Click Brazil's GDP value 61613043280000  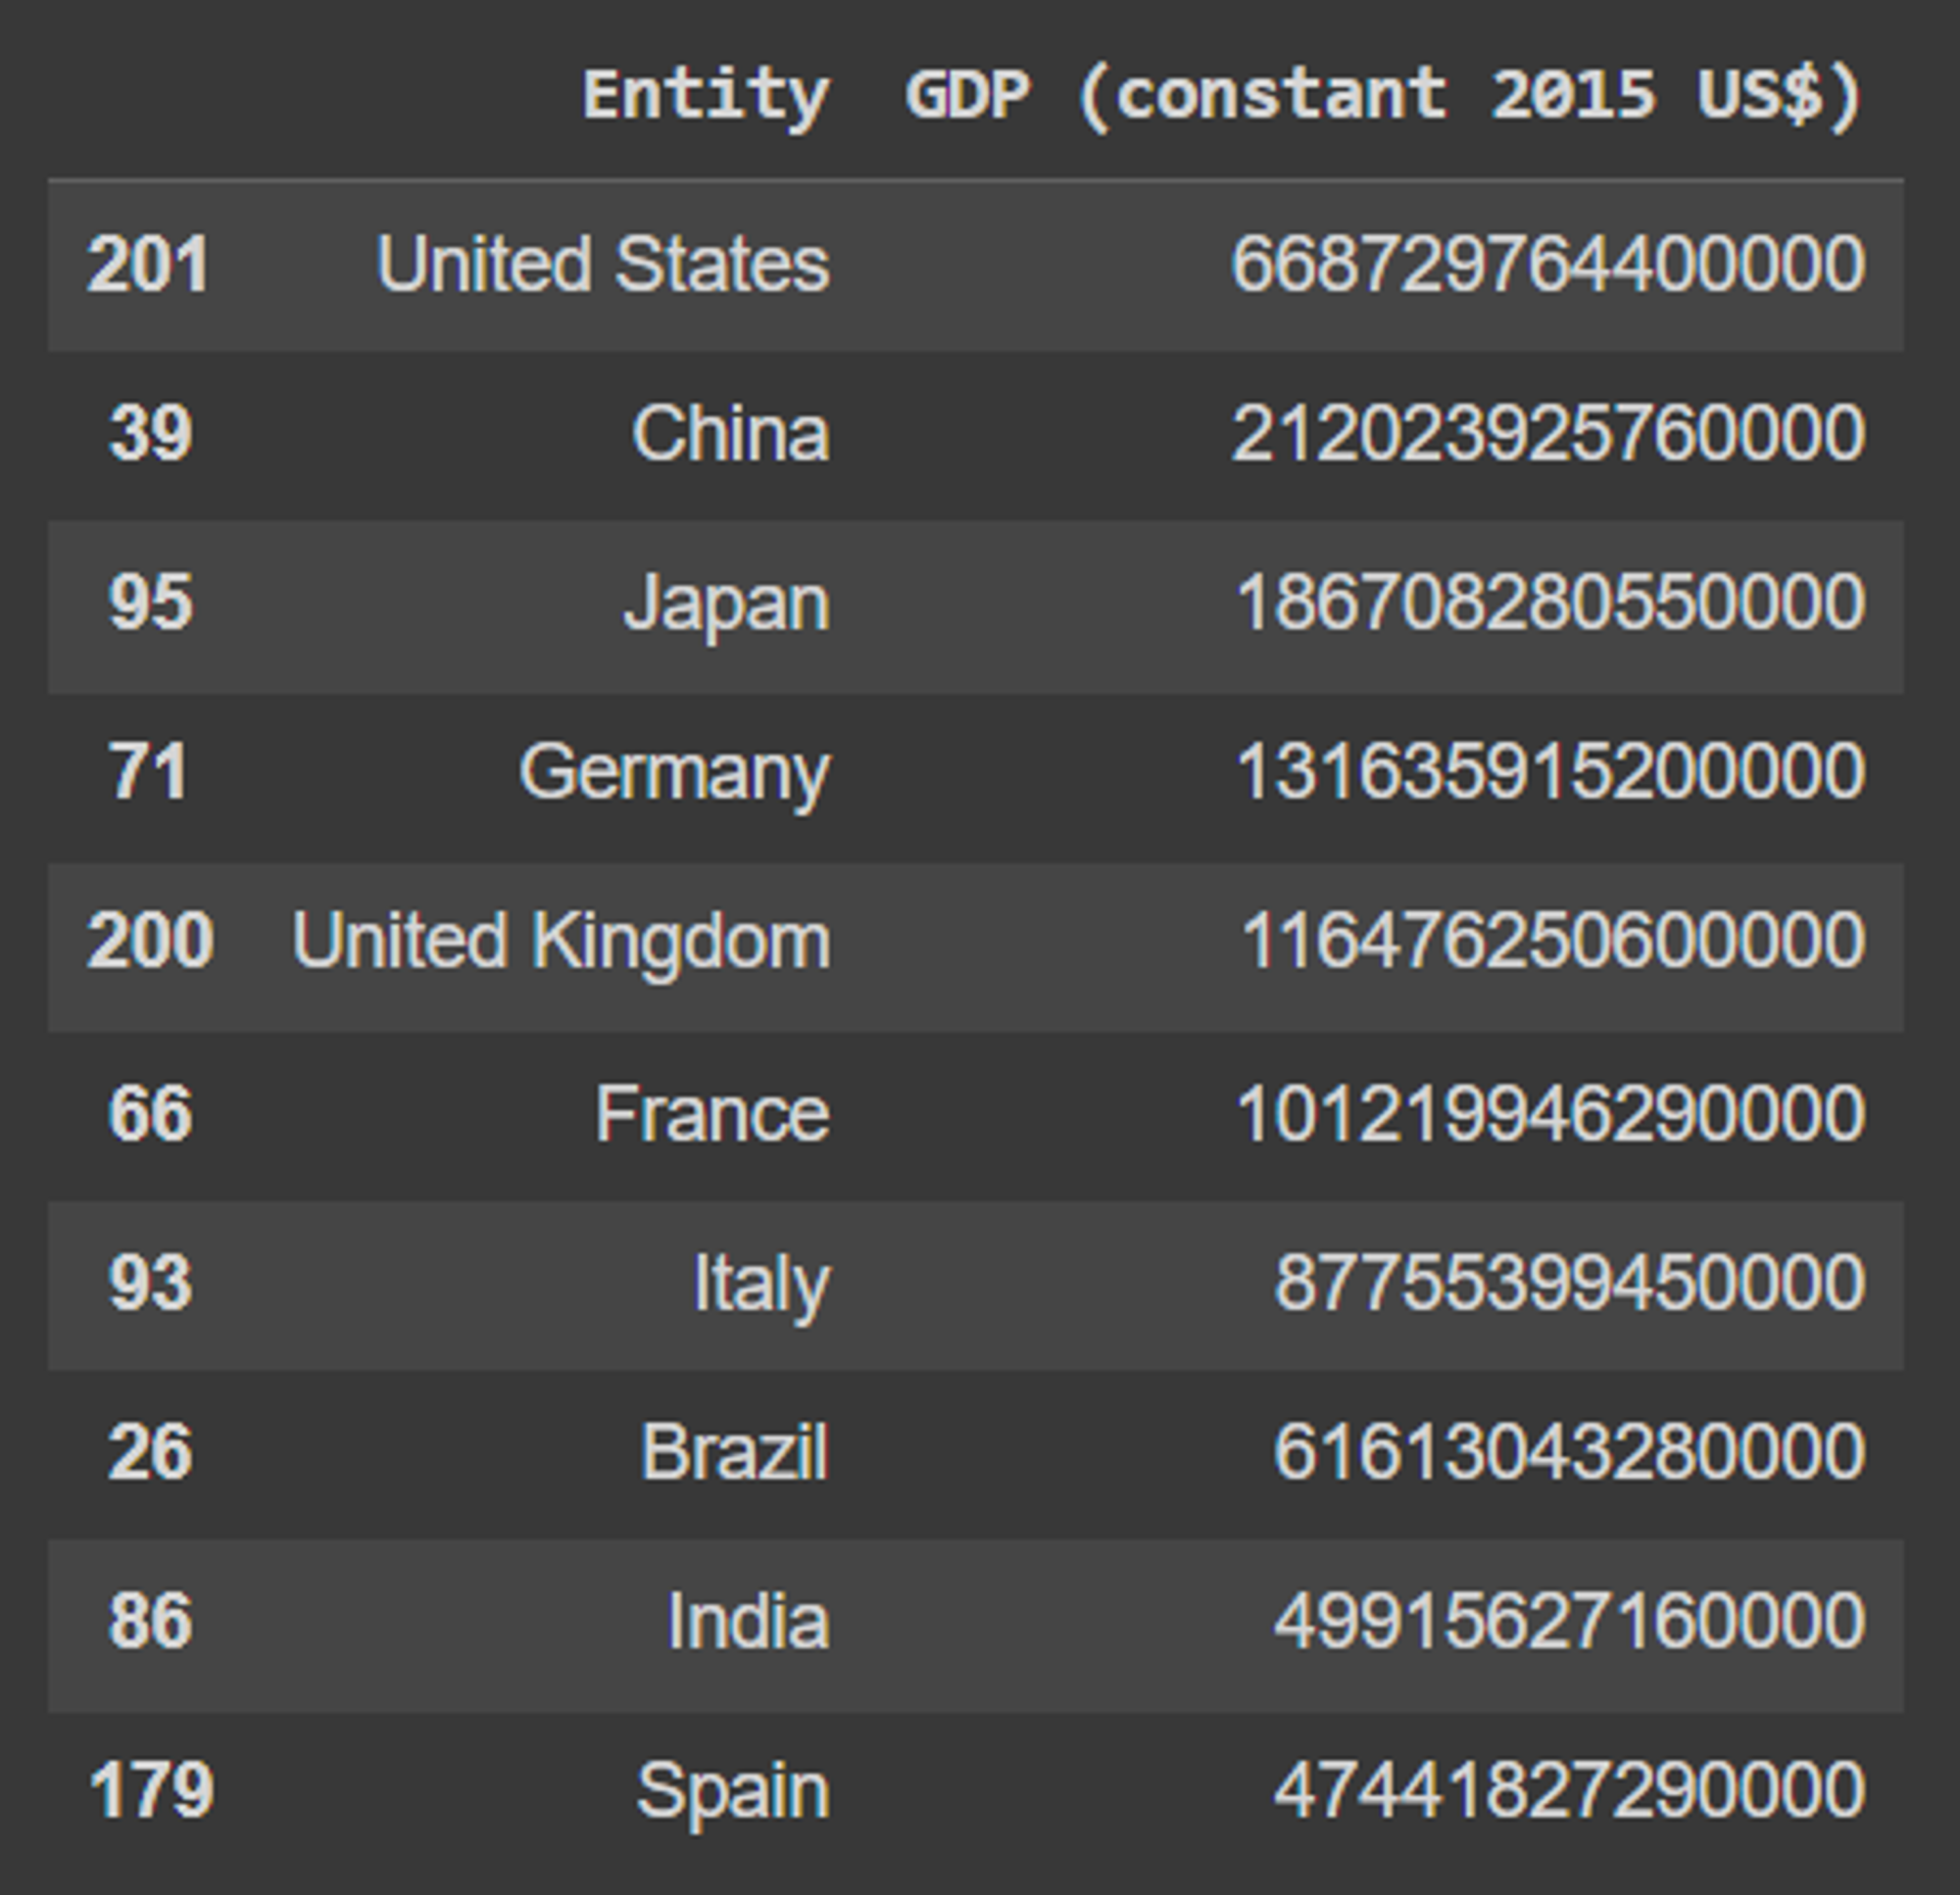pos(1568,1452)
